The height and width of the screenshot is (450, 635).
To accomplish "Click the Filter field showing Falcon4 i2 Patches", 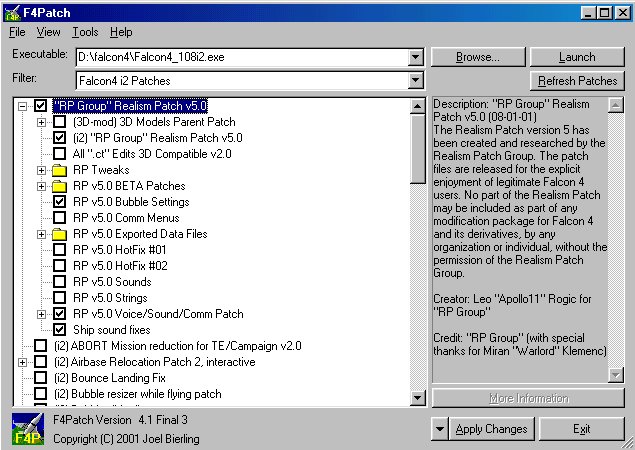I will [242, 81].
